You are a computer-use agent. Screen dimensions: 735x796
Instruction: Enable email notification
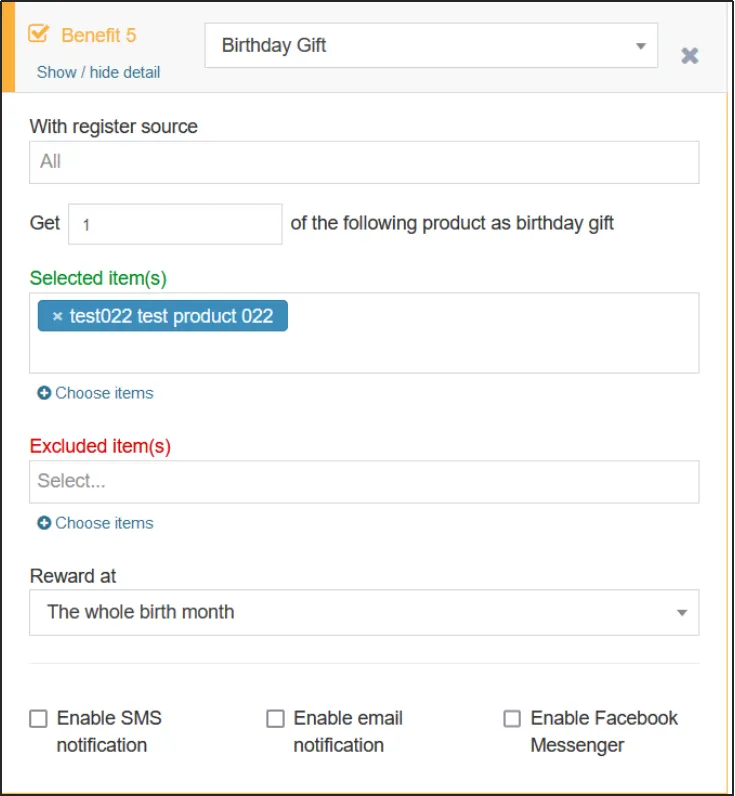pyautogui.click(x=275, y=718)
